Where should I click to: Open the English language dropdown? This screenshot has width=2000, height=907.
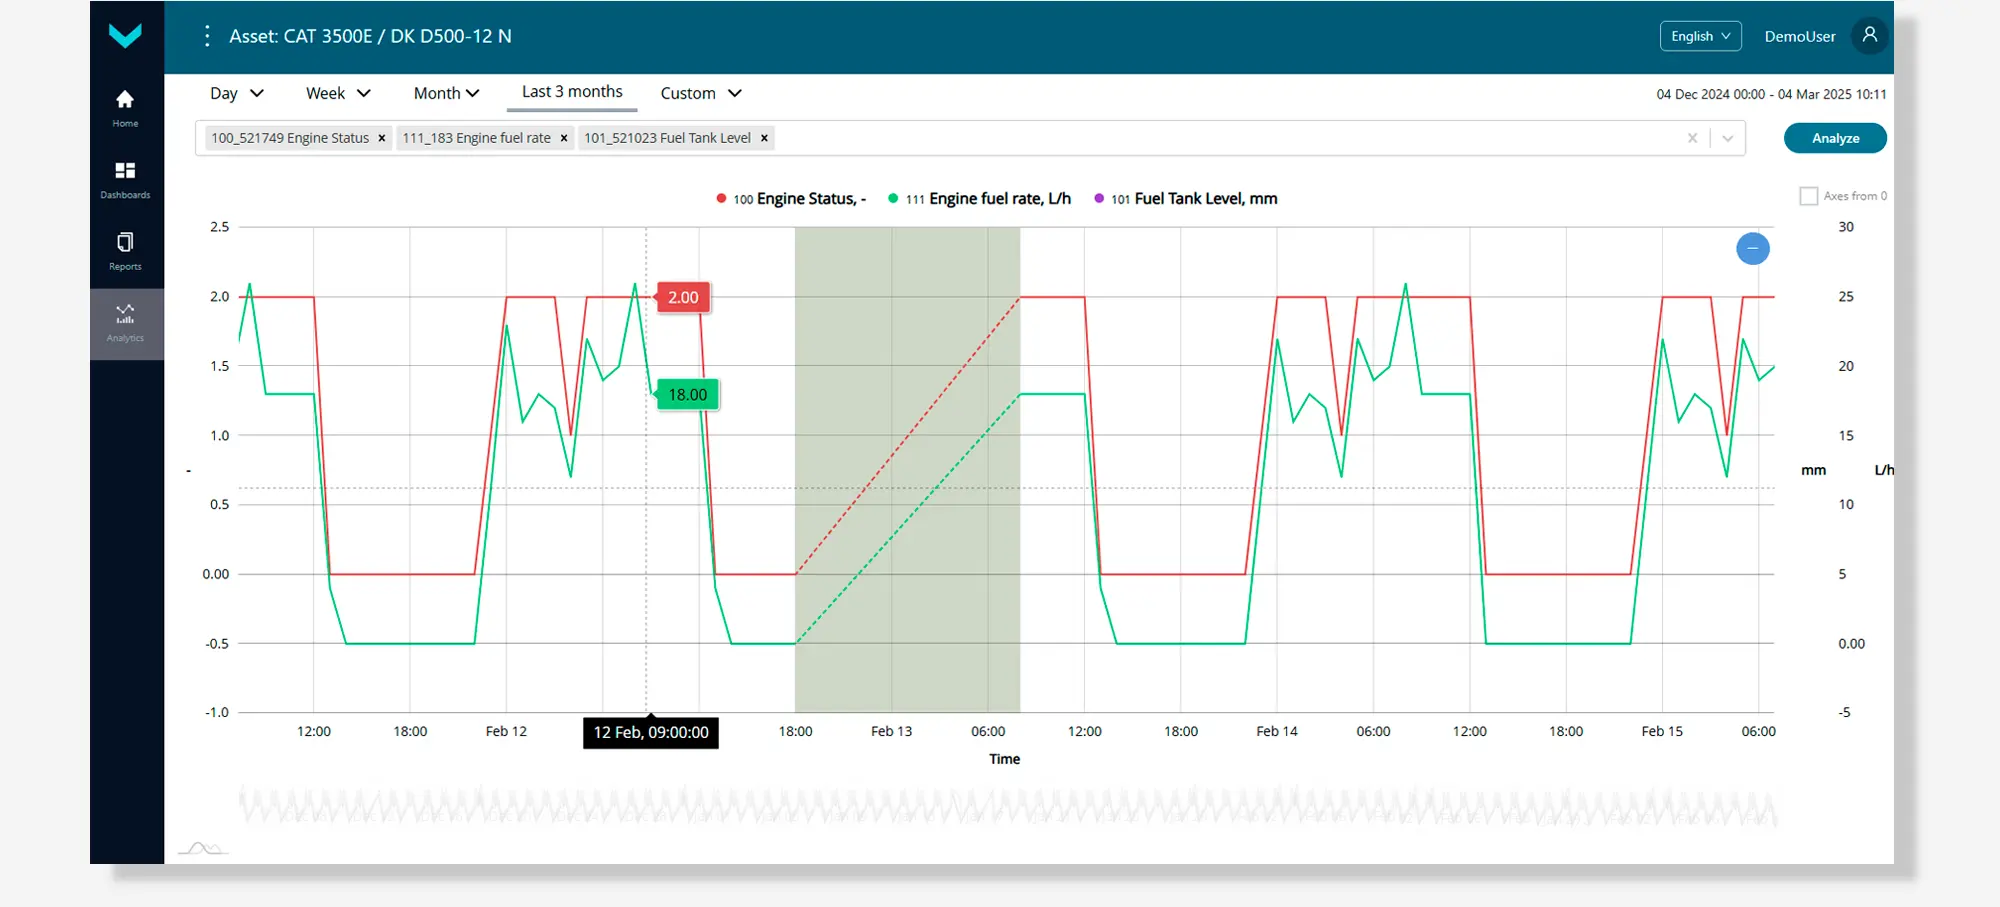coord(1700,36)
